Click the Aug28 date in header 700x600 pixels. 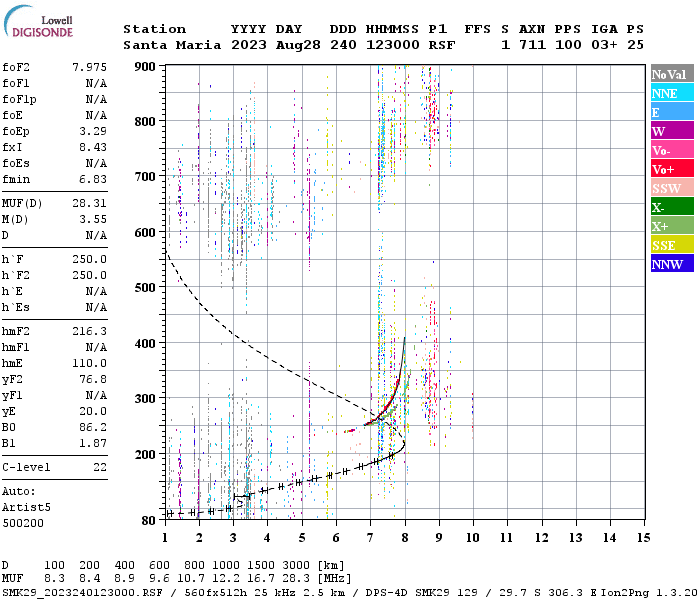point(298,45)
